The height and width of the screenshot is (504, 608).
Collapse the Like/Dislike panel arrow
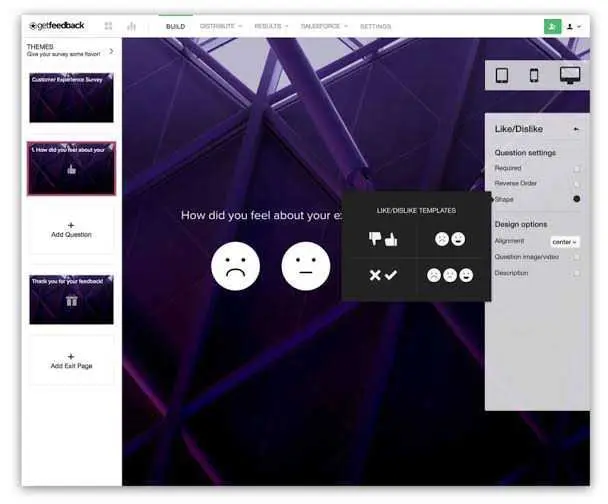click(576, 129)
